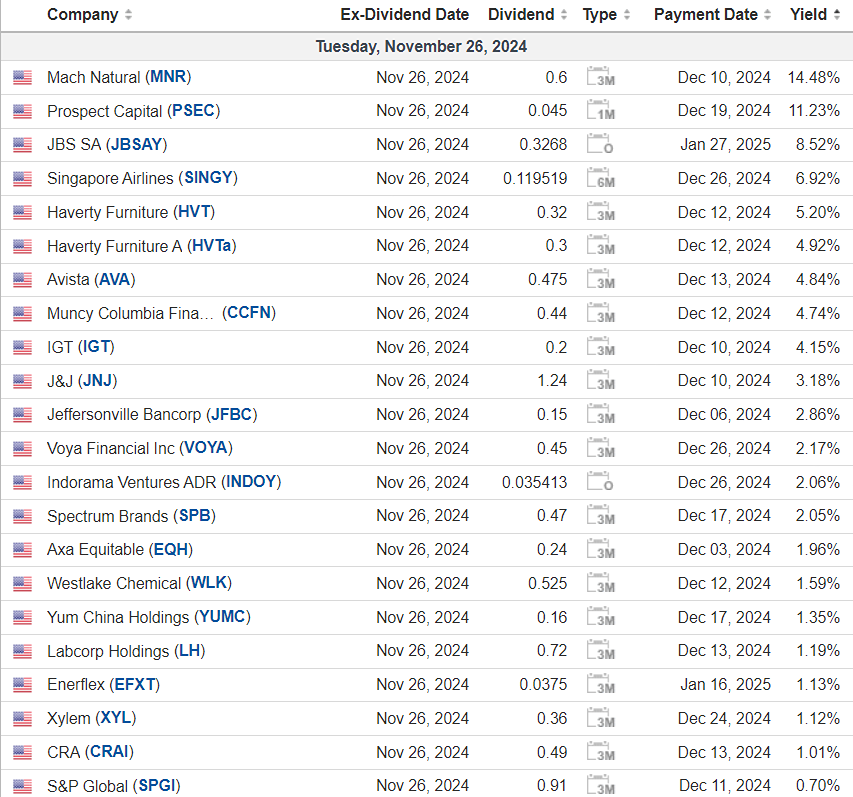The height and width of the screenshot is (797, 853).
Task: Click the payout type icon for Mach Natural
Action: [600, 78]
